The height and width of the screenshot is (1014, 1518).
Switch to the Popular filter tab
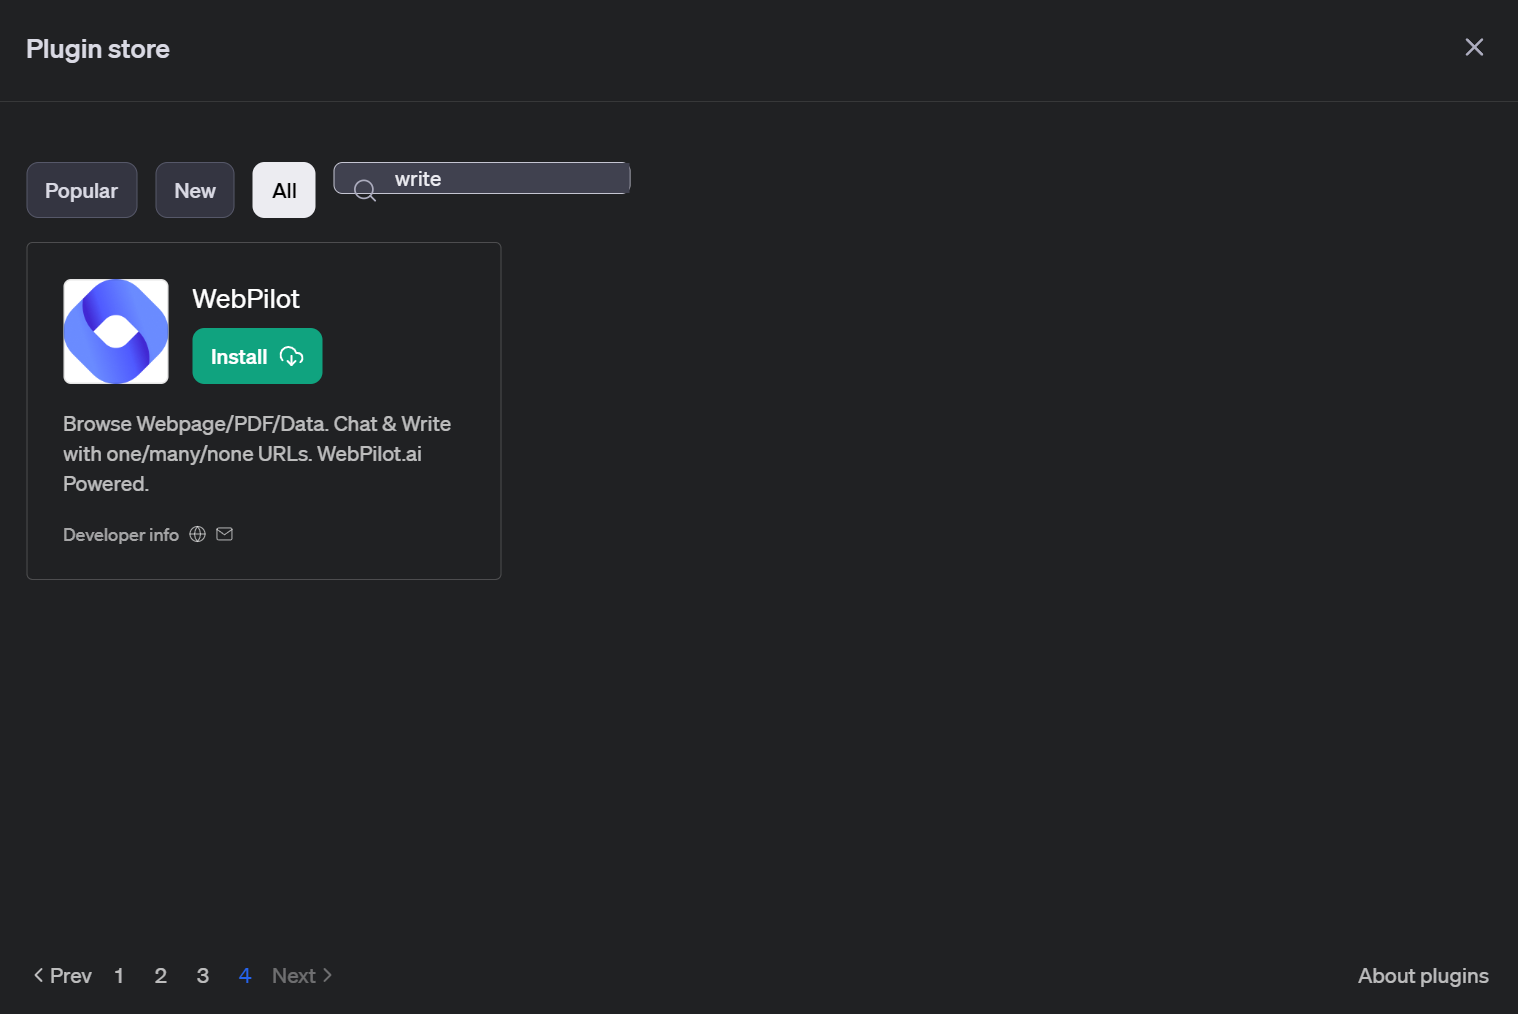[82, 190]
